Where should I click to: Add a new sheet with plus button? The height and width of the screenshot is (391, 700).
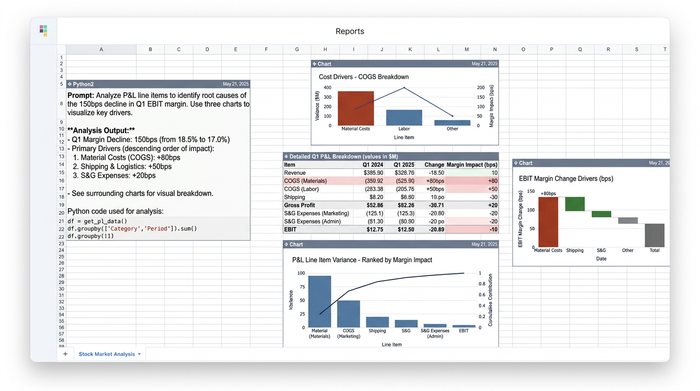click(65, 354)
